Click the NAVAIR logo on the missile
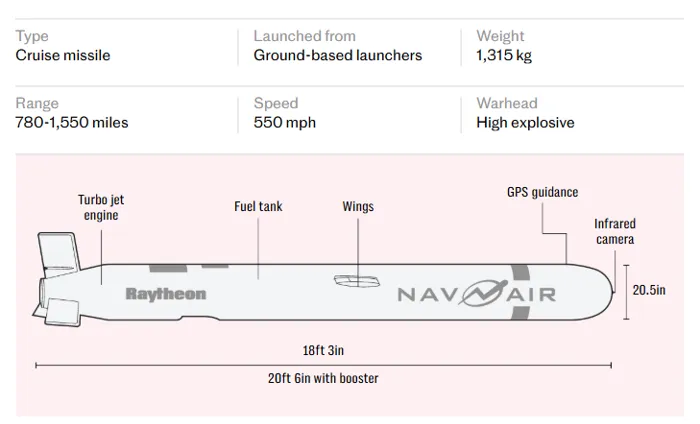Image resolution: width=700 pixels, height=424 pixels. (x=476, y=294)
